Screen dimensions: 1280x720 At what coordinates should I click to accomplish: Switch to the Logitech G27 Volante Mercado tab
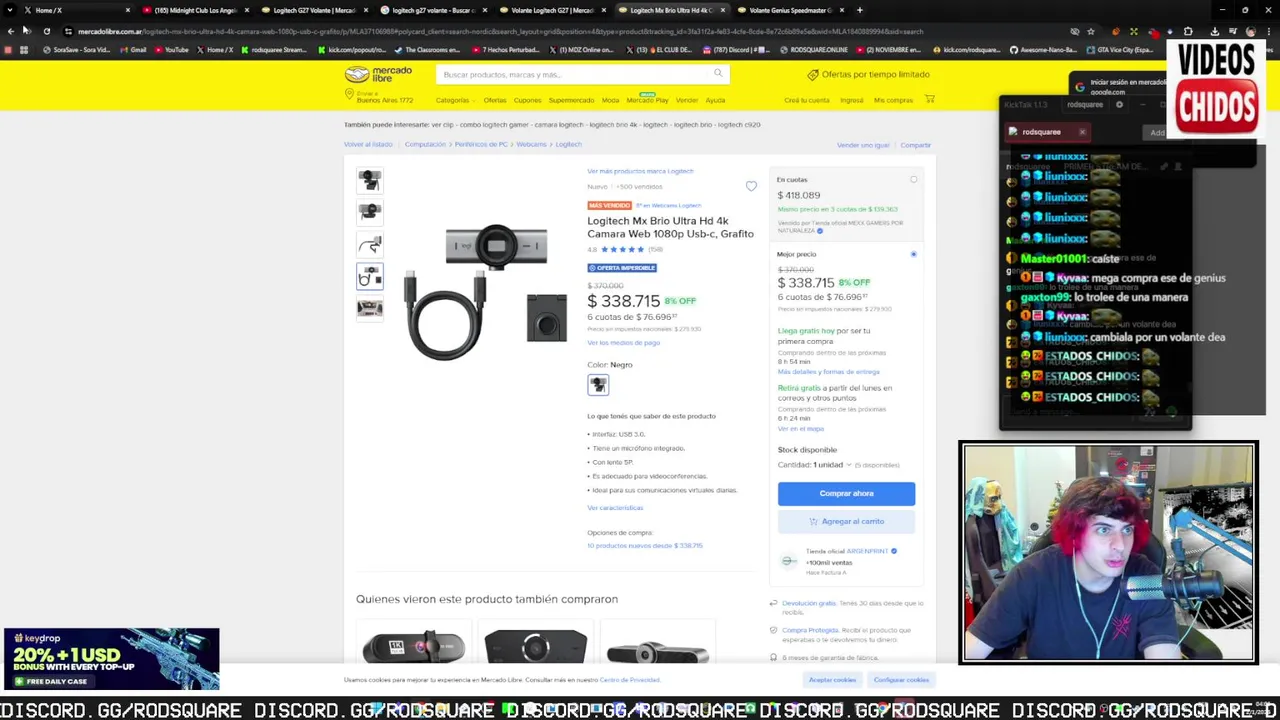315,10
